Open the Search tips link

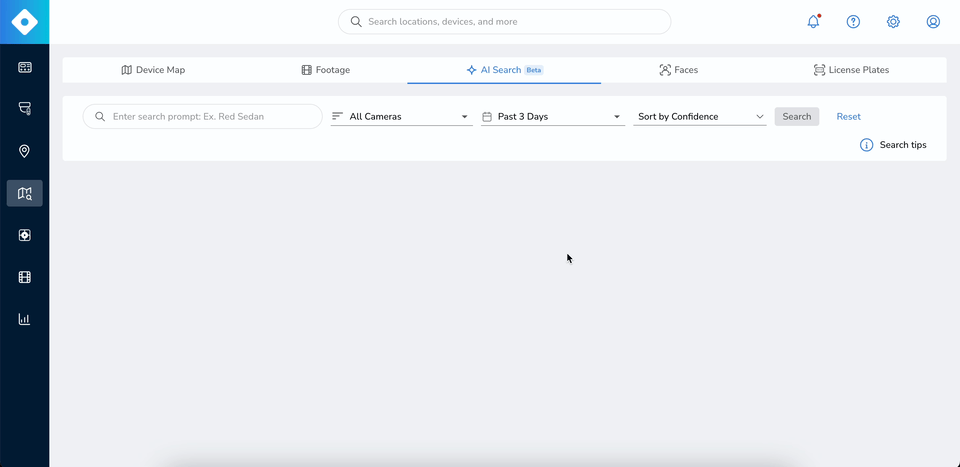pos(903,145)
